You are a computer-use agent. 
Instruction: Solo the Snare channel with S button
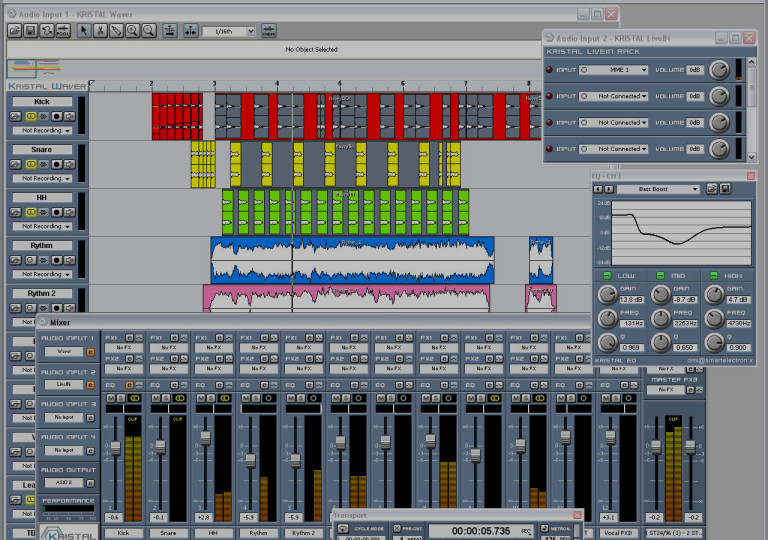coord(166,398)
